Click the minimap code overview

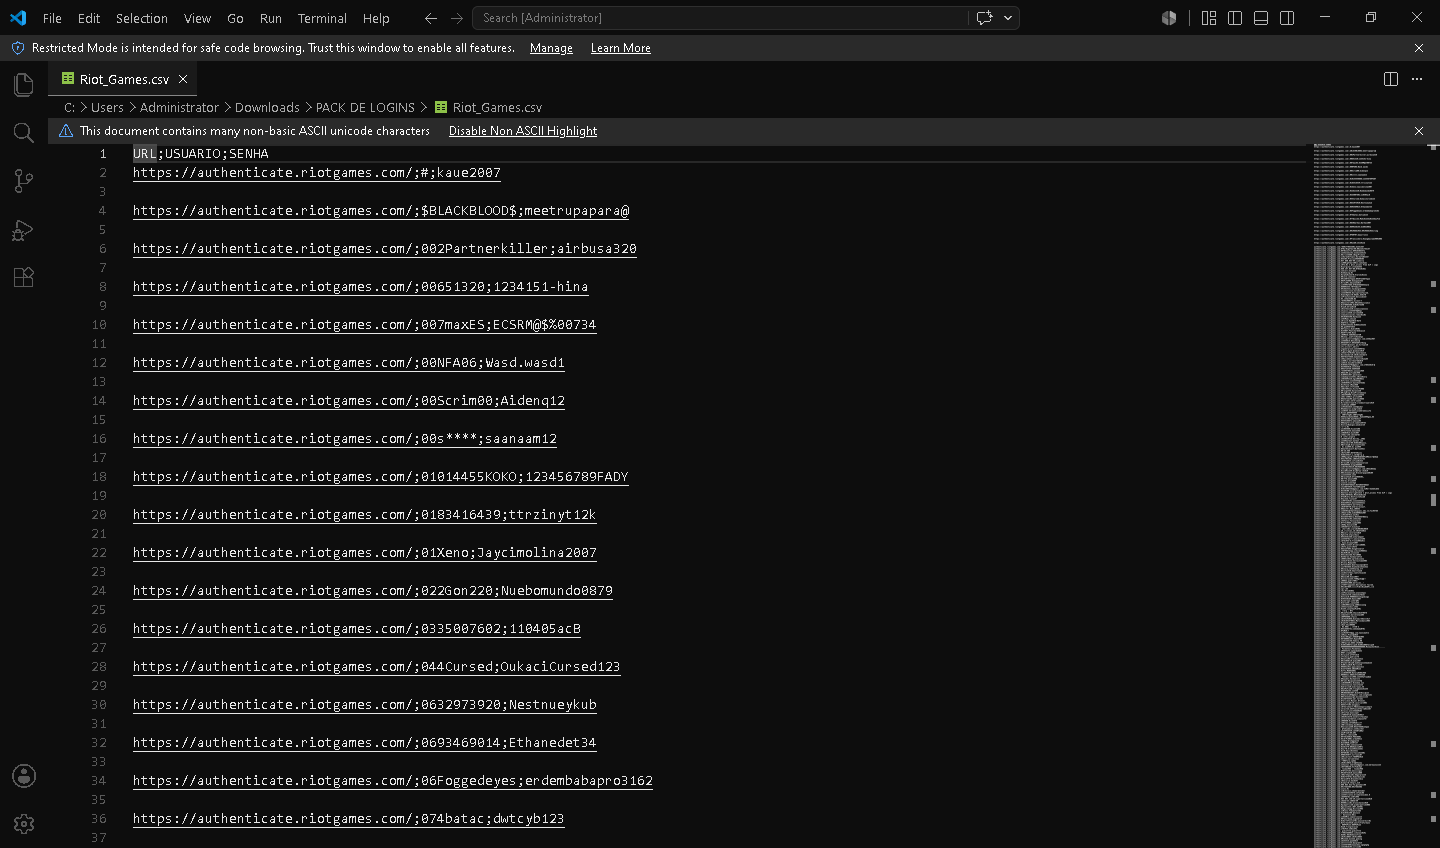1368,496
